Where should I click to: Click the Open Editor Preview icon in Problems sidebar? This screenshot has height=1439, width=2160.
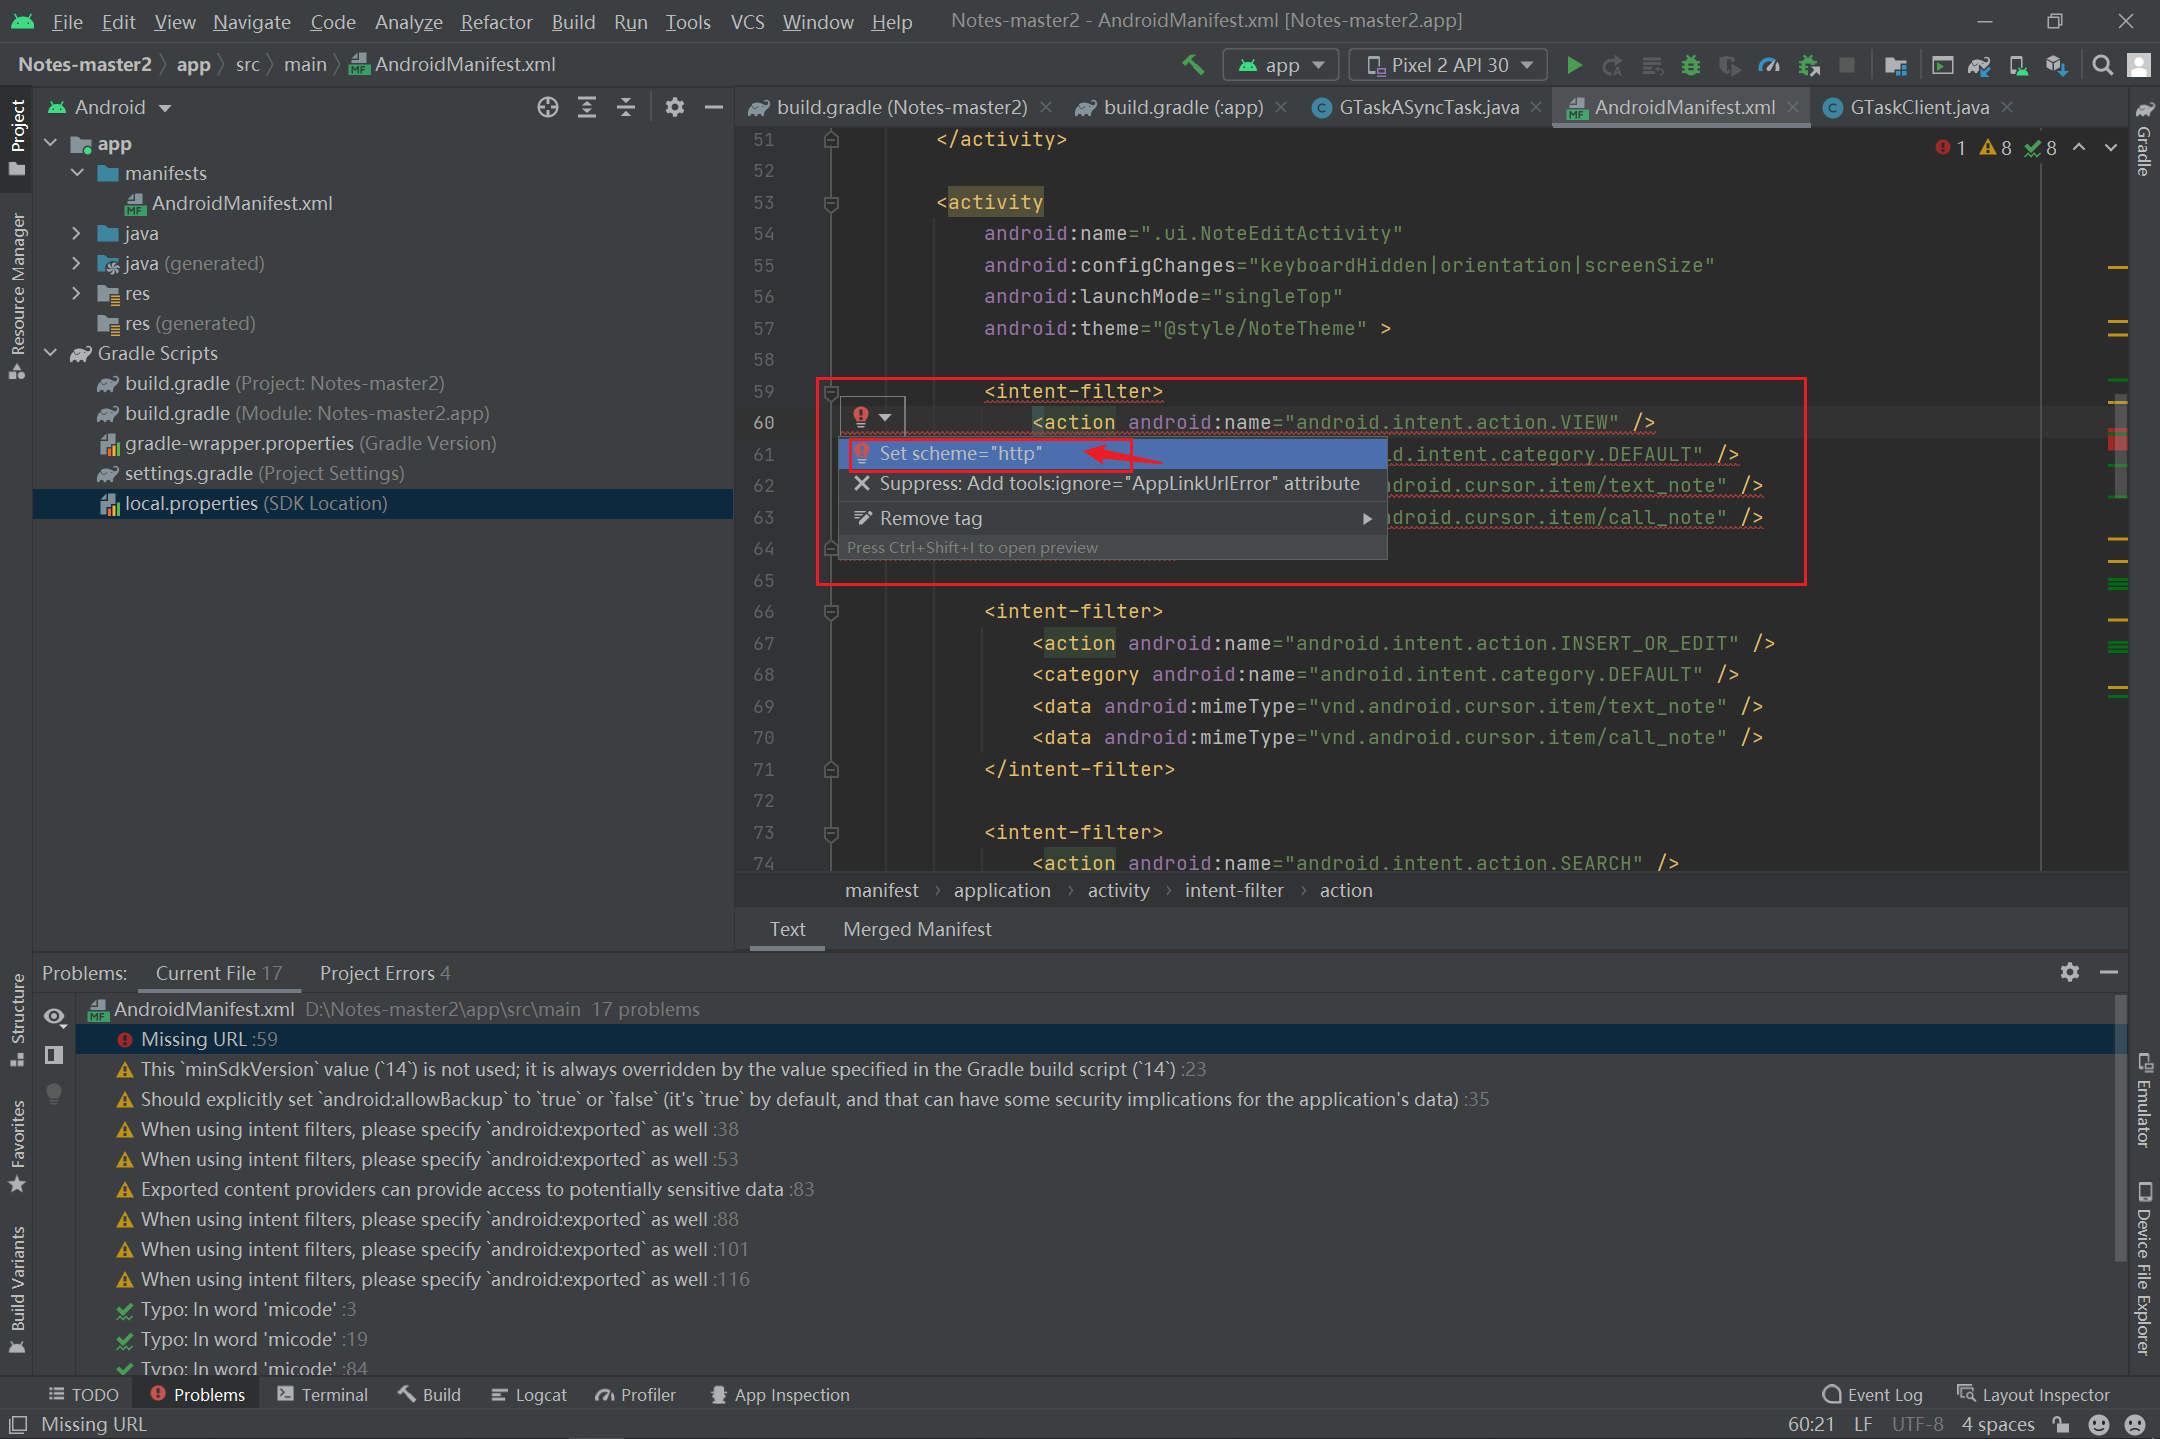coord(54,1055)
